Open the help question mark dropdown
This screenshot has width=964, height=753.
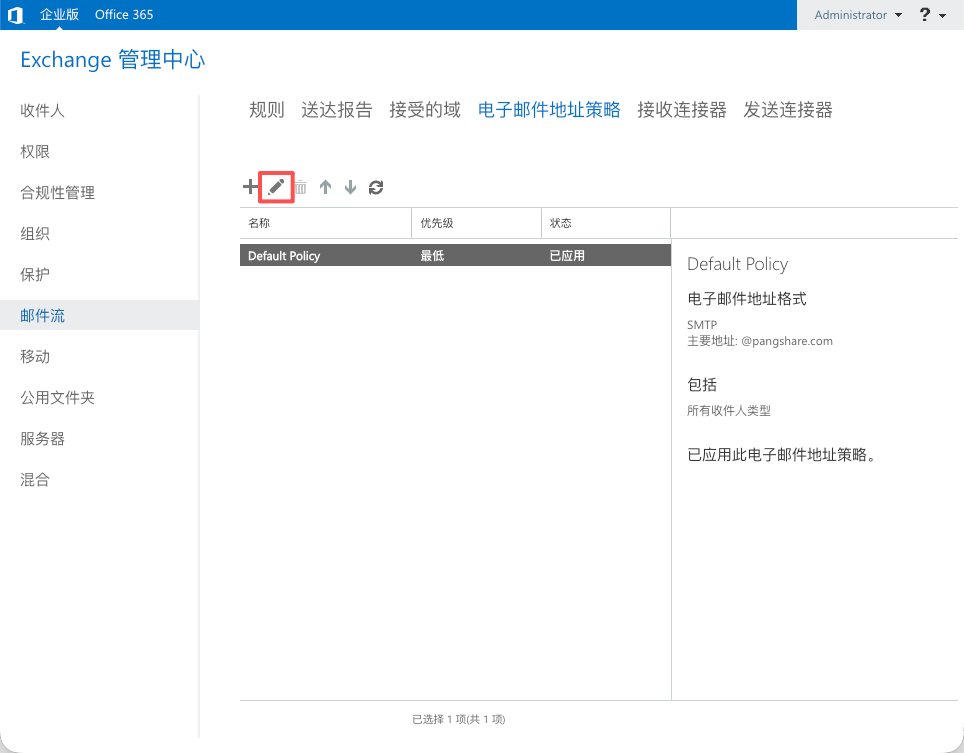pos(932,15)
